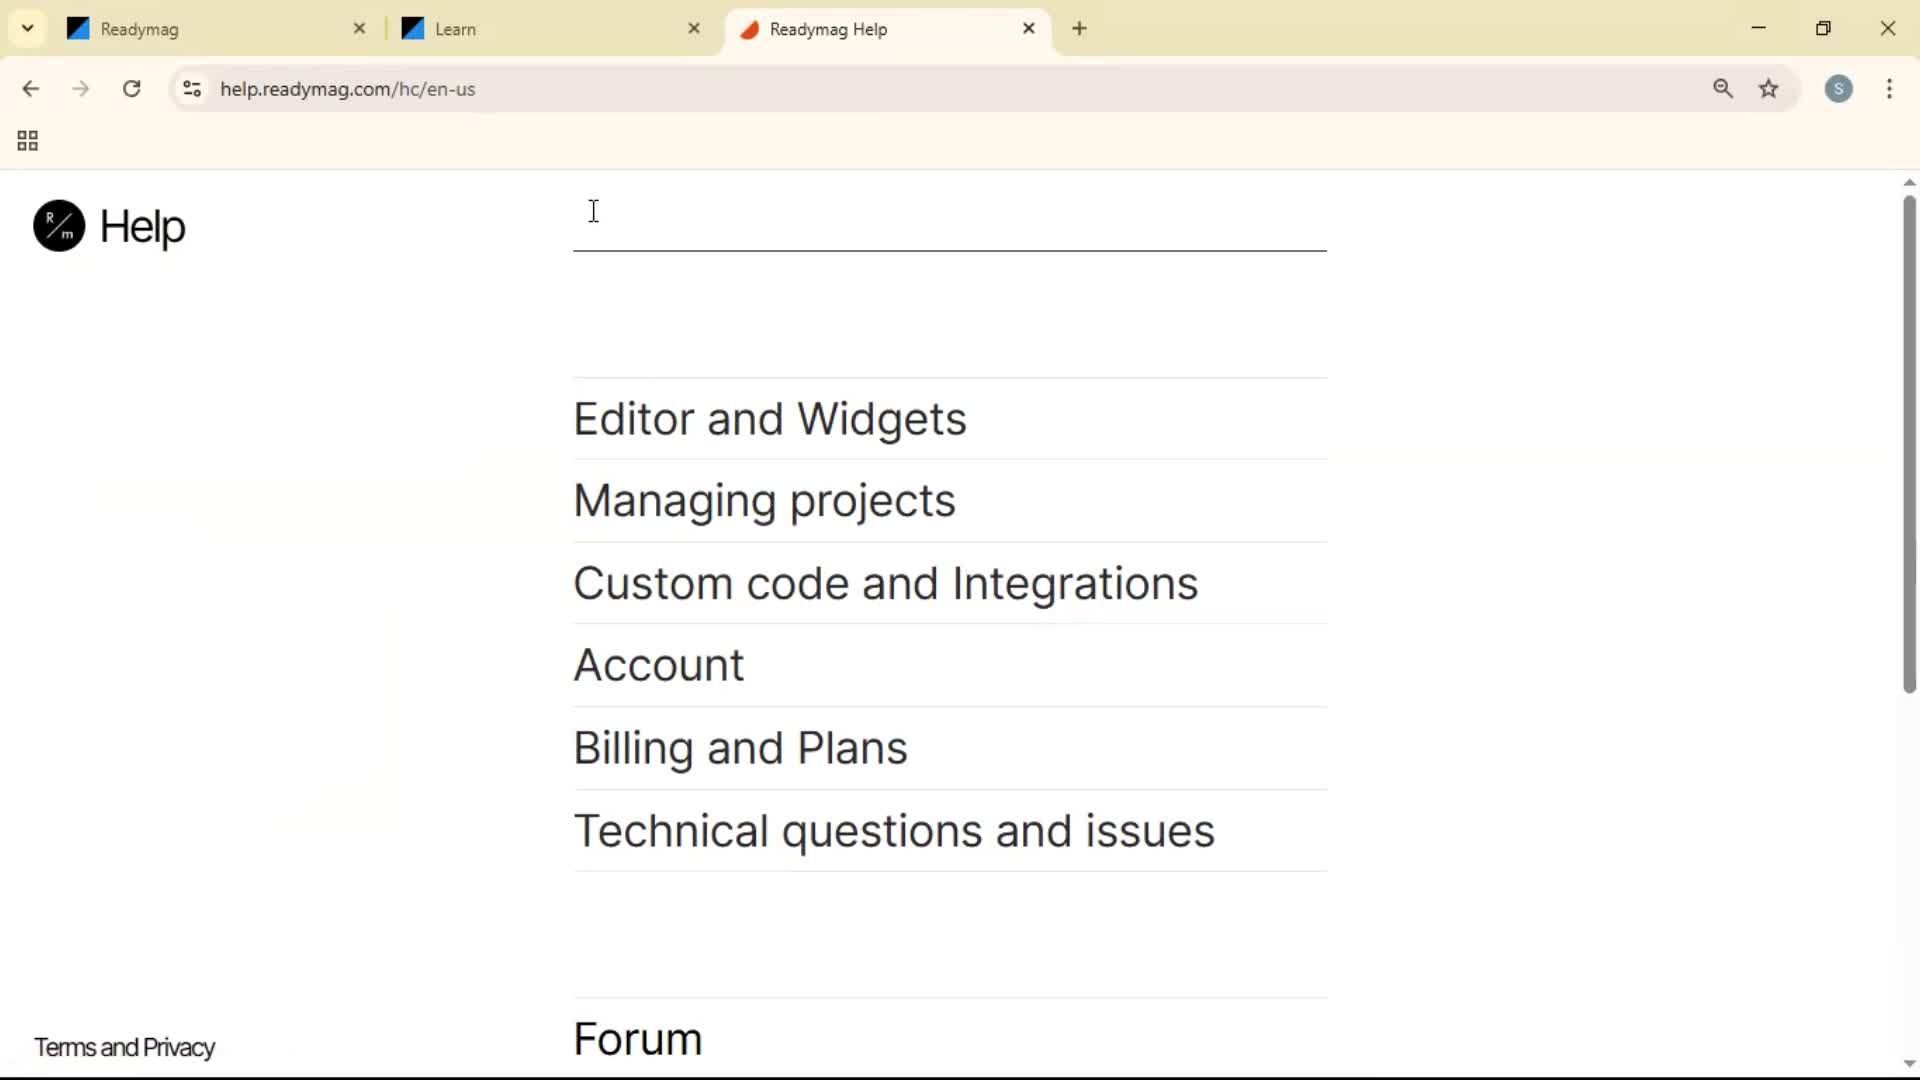Click the back navigation arrow
The height and width of the screenshot is (1080, 1920).
(31, 89)
